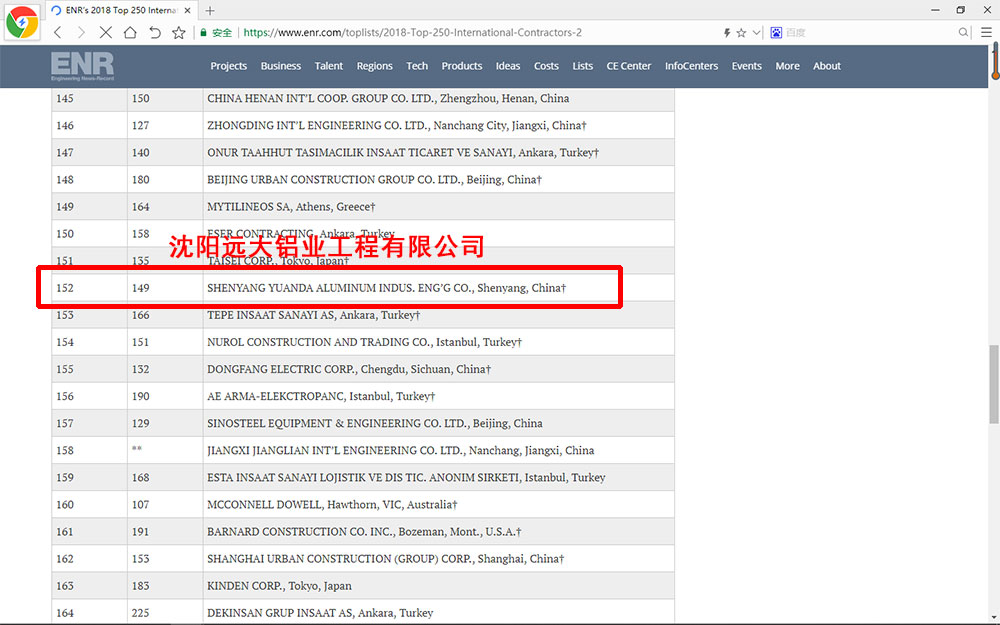Click previous rank "225" in row 164
Viewport: 1000px width, 625px height.
coord(140,613)
